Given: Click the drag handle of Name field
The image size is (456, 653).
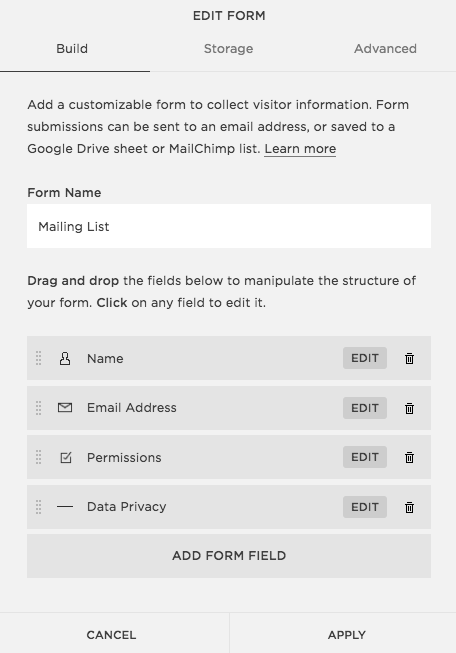Looking at the screenshot, I should [x=38, y=358].
